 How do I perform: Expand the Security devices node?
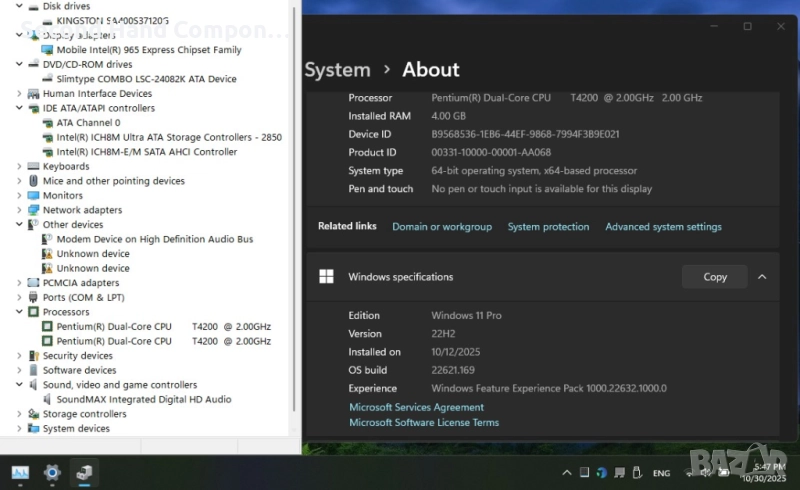(x=19, y=356)
